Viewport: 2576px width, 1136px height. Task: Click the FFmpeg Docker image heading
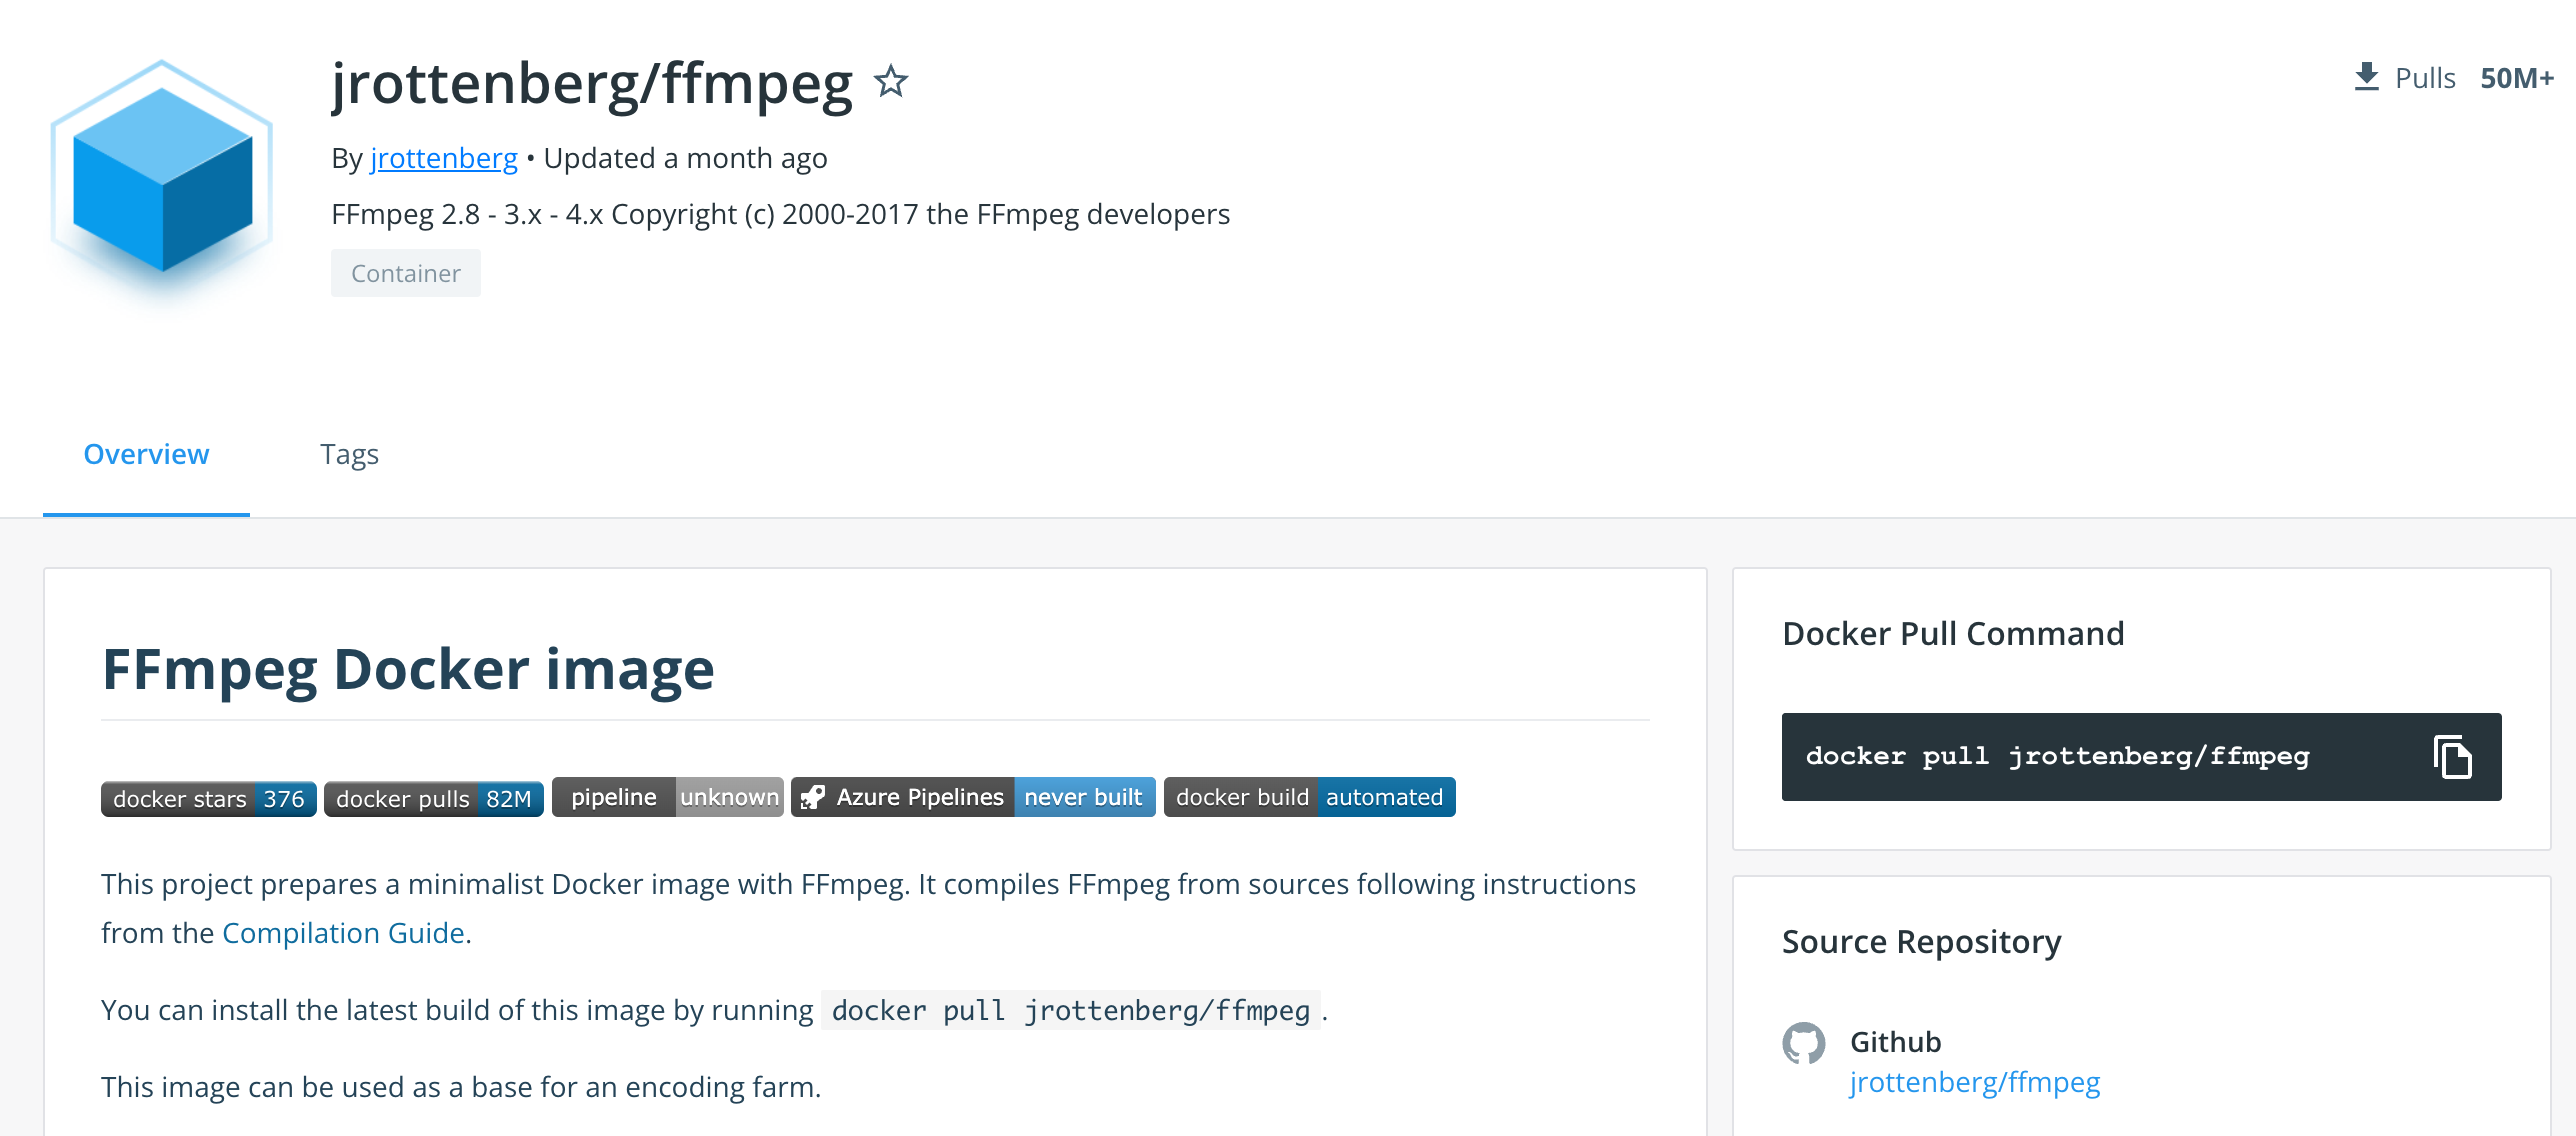click(408, 669)
